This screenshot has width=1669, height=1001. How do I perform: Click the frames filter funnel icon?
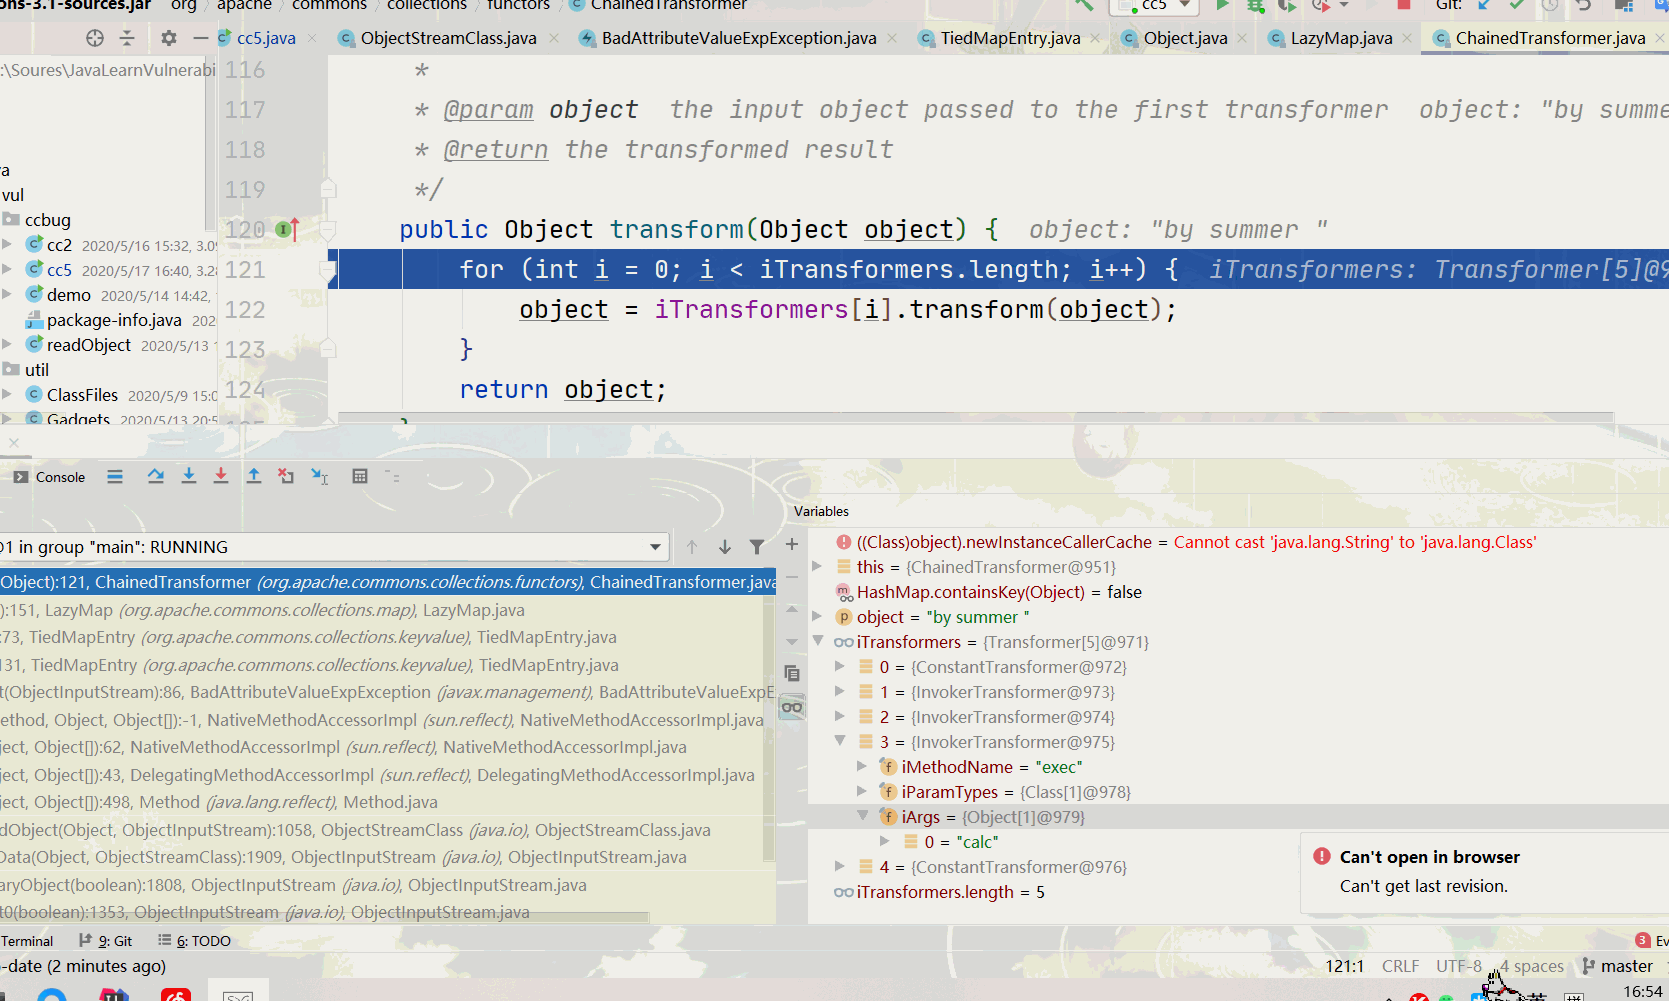(x=757, y=547)
